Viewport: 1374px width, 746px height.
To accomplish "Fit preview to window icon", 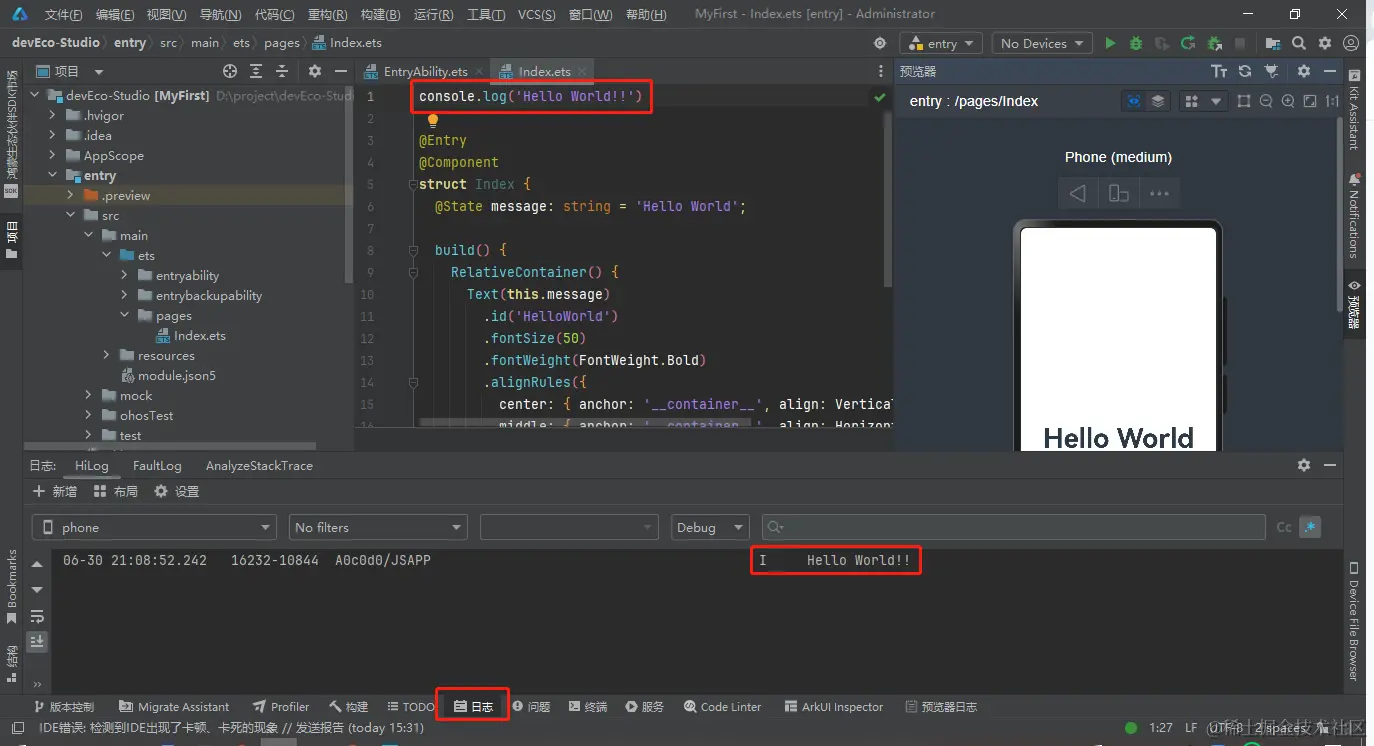I will (1310, 101).
